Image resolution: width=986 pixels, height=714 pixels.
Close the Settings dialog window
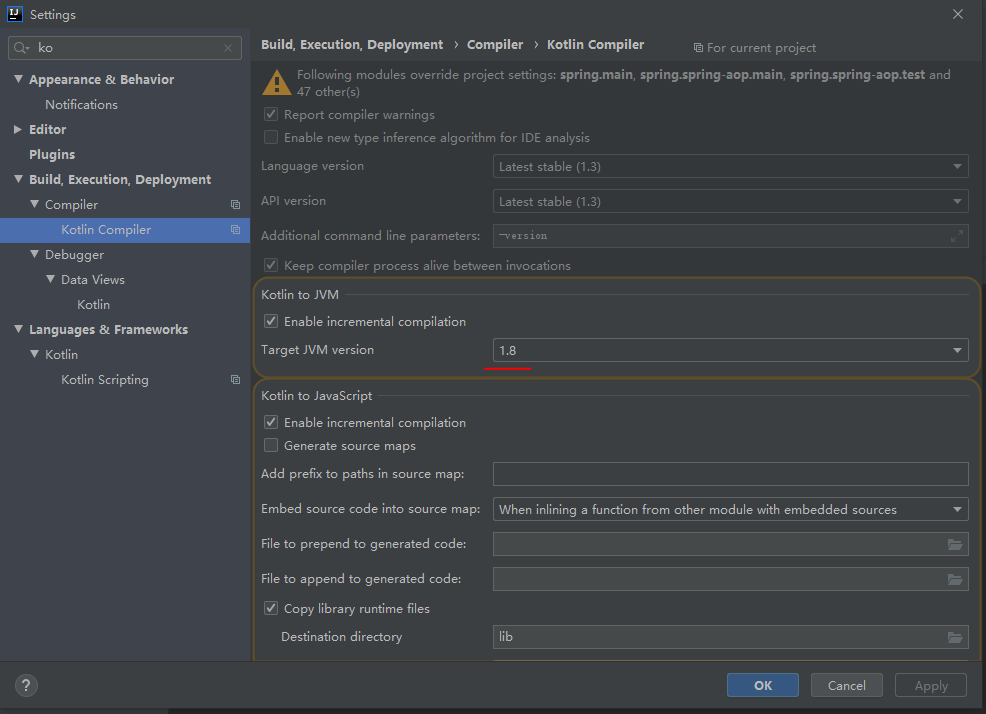[958, 14]
